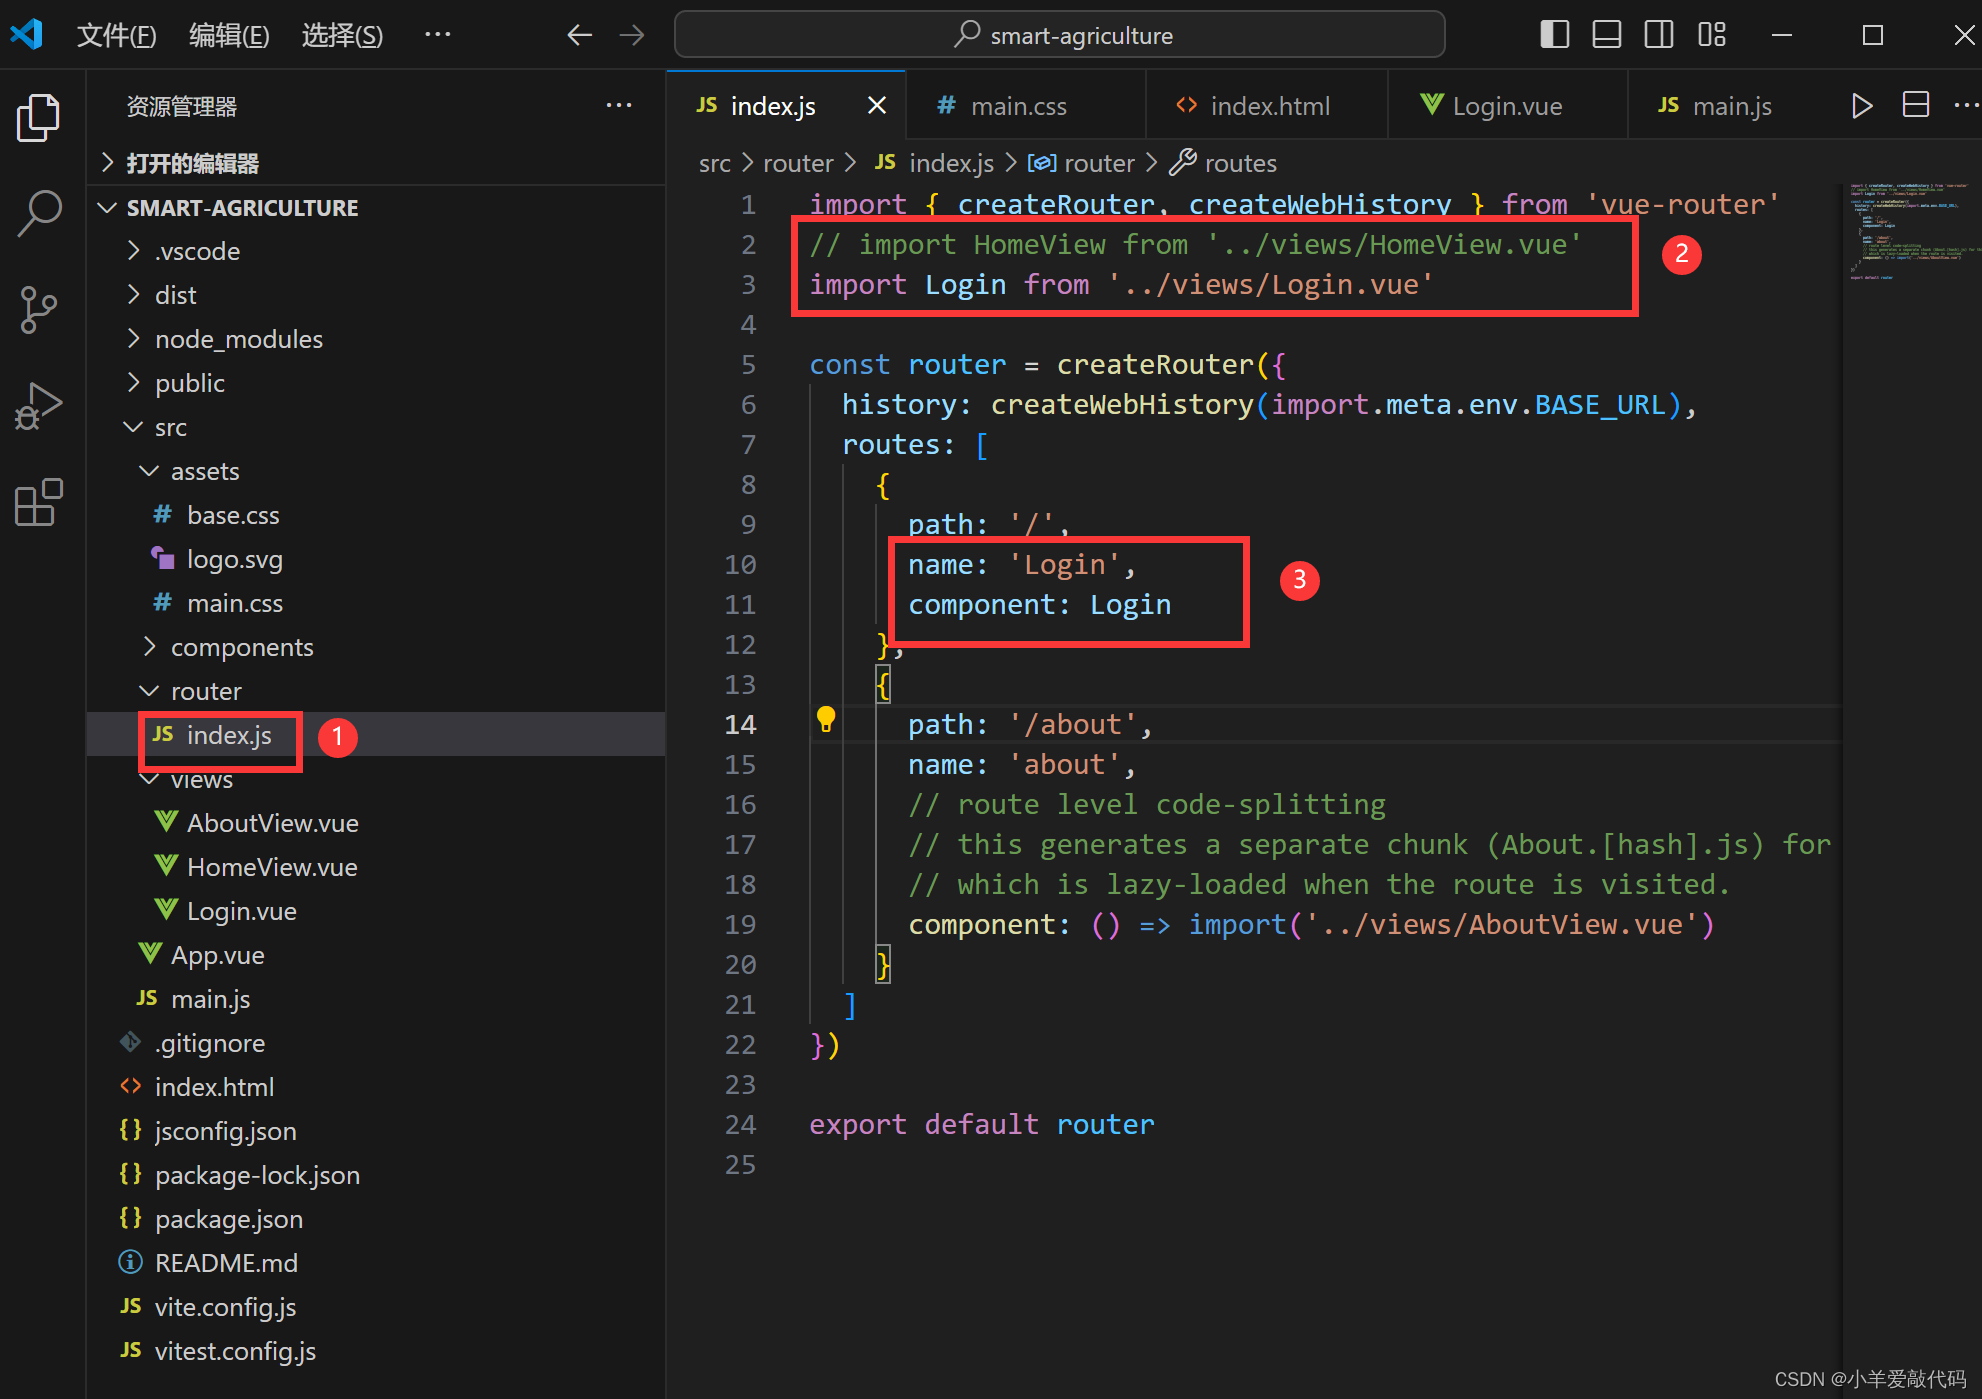
Task: Open package-lock.json file
Action: click(x=375, y=1175)
